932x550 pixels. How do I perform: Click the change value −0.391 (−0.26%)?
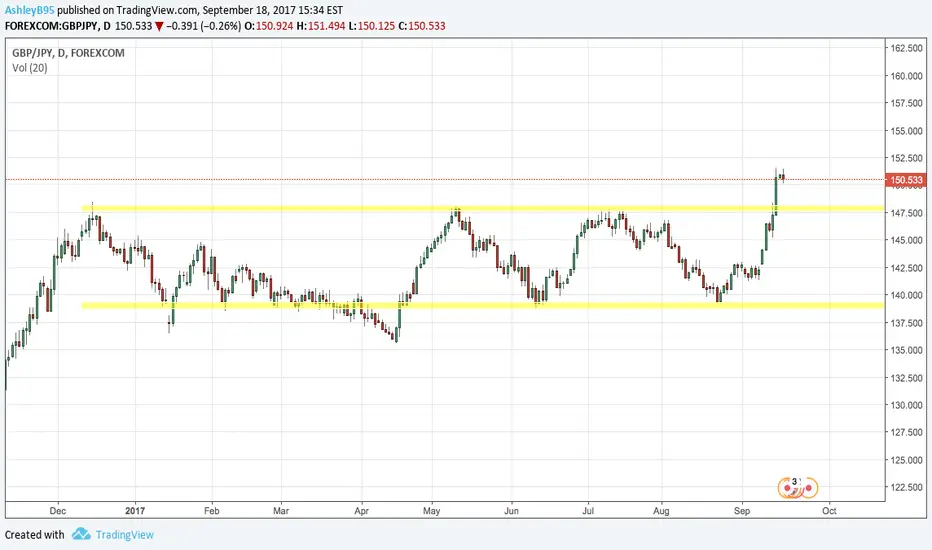pyautogui.click(x=204, y=26)
